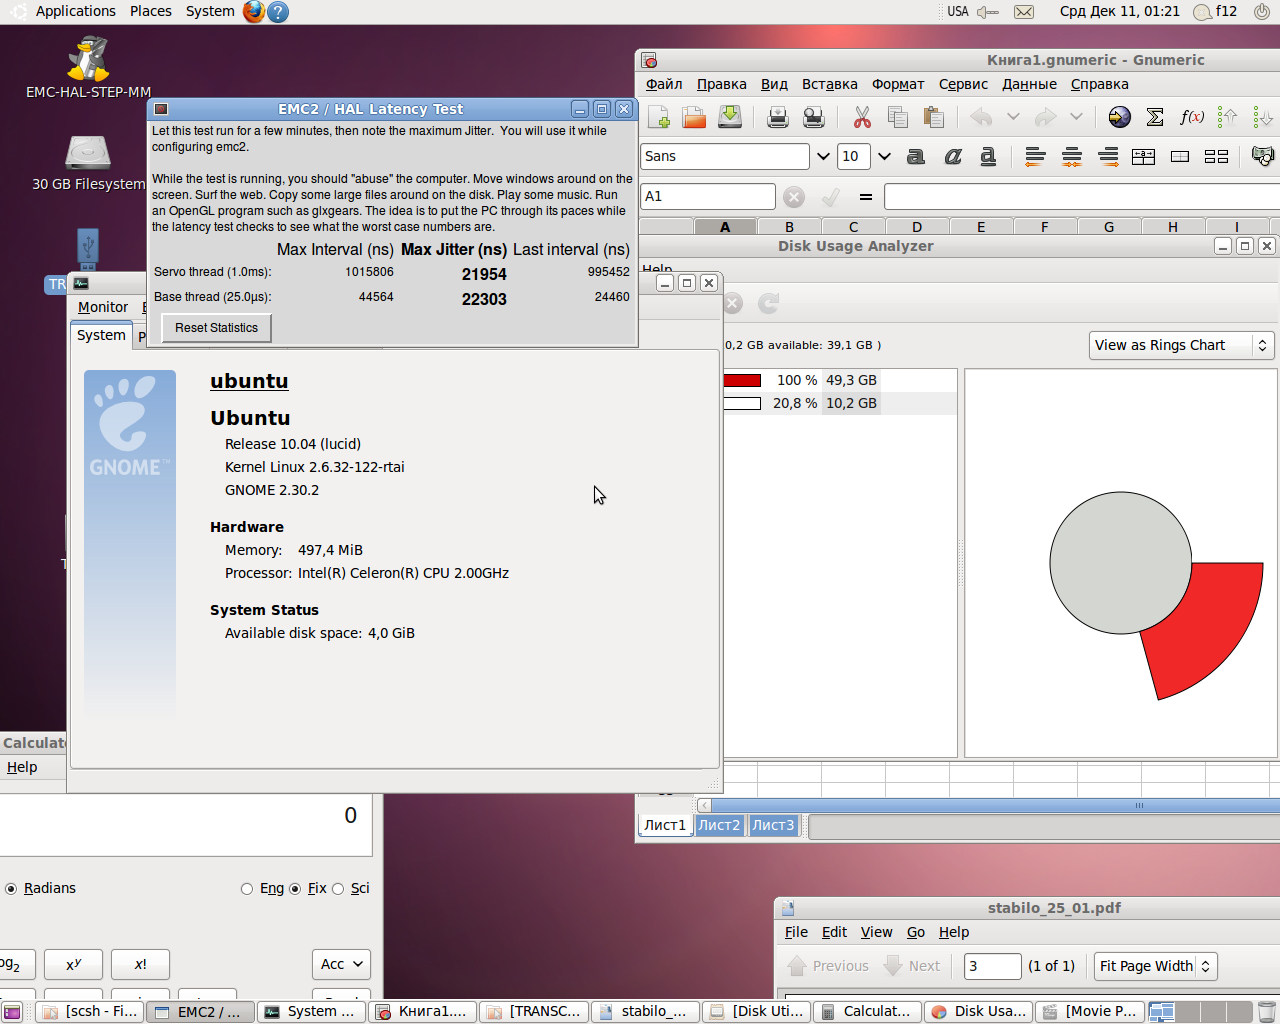Insert a sum with the Sigma icon
The image size is (1280, 1024).
[1155, 117]
